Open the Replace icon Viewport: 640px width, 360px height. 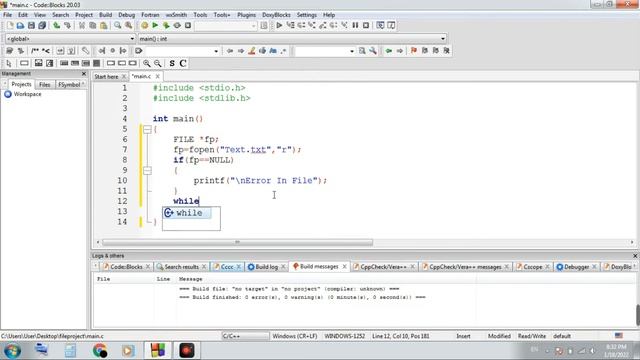point(129,25)
